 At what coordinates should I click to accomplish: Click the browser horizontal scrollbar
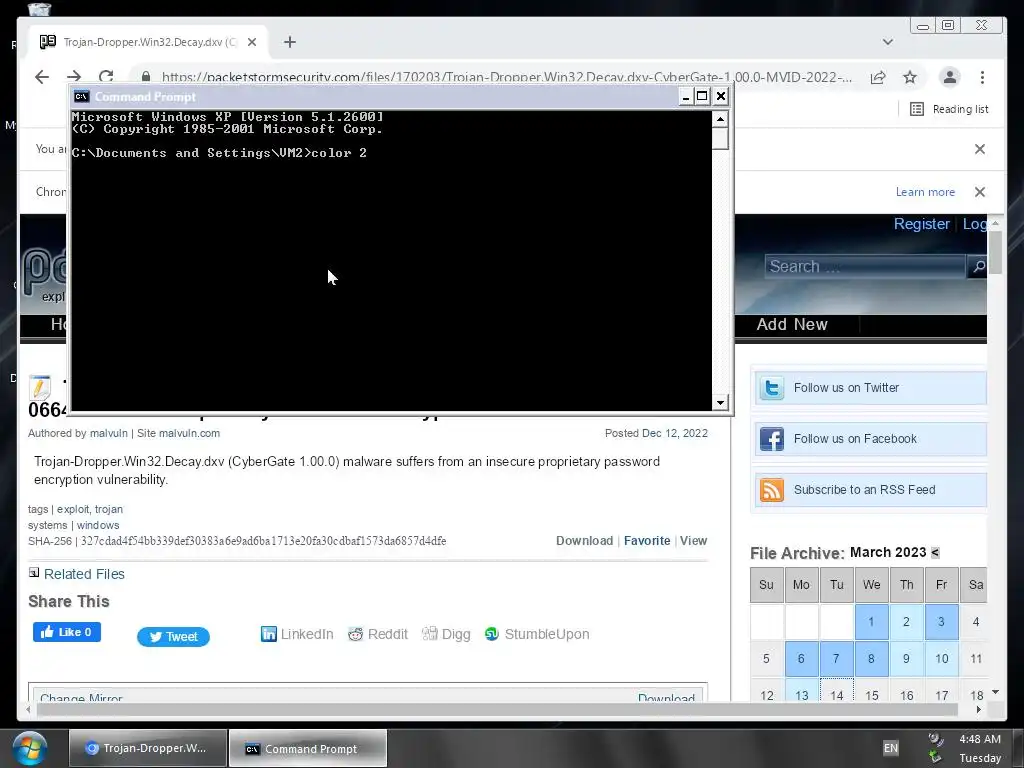click(498, 709)
